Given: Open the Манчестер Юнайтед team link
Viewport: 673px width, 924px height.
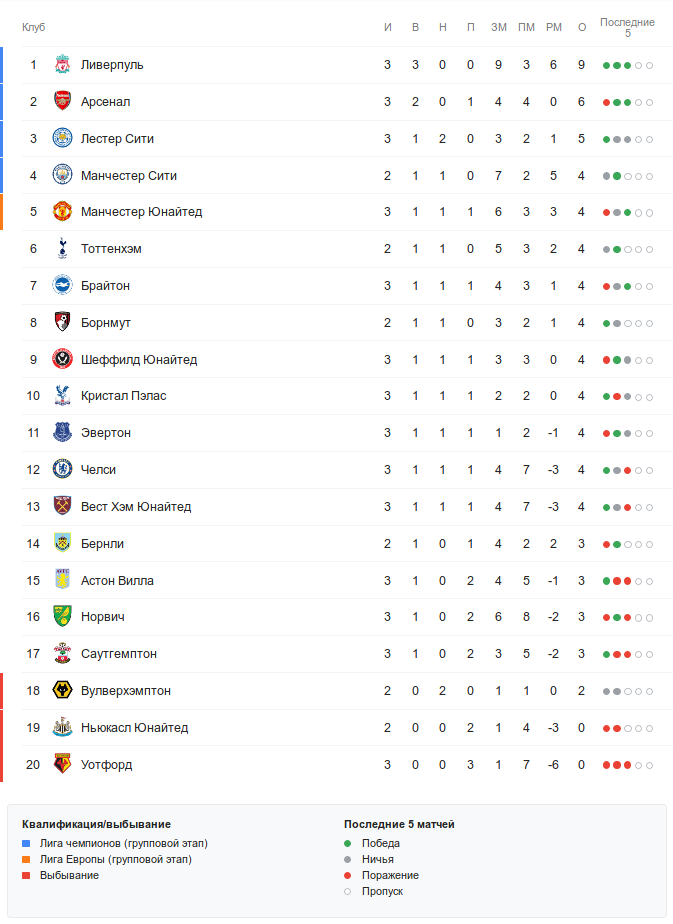Looking at the screenshot, I should [x=141, y=212].
